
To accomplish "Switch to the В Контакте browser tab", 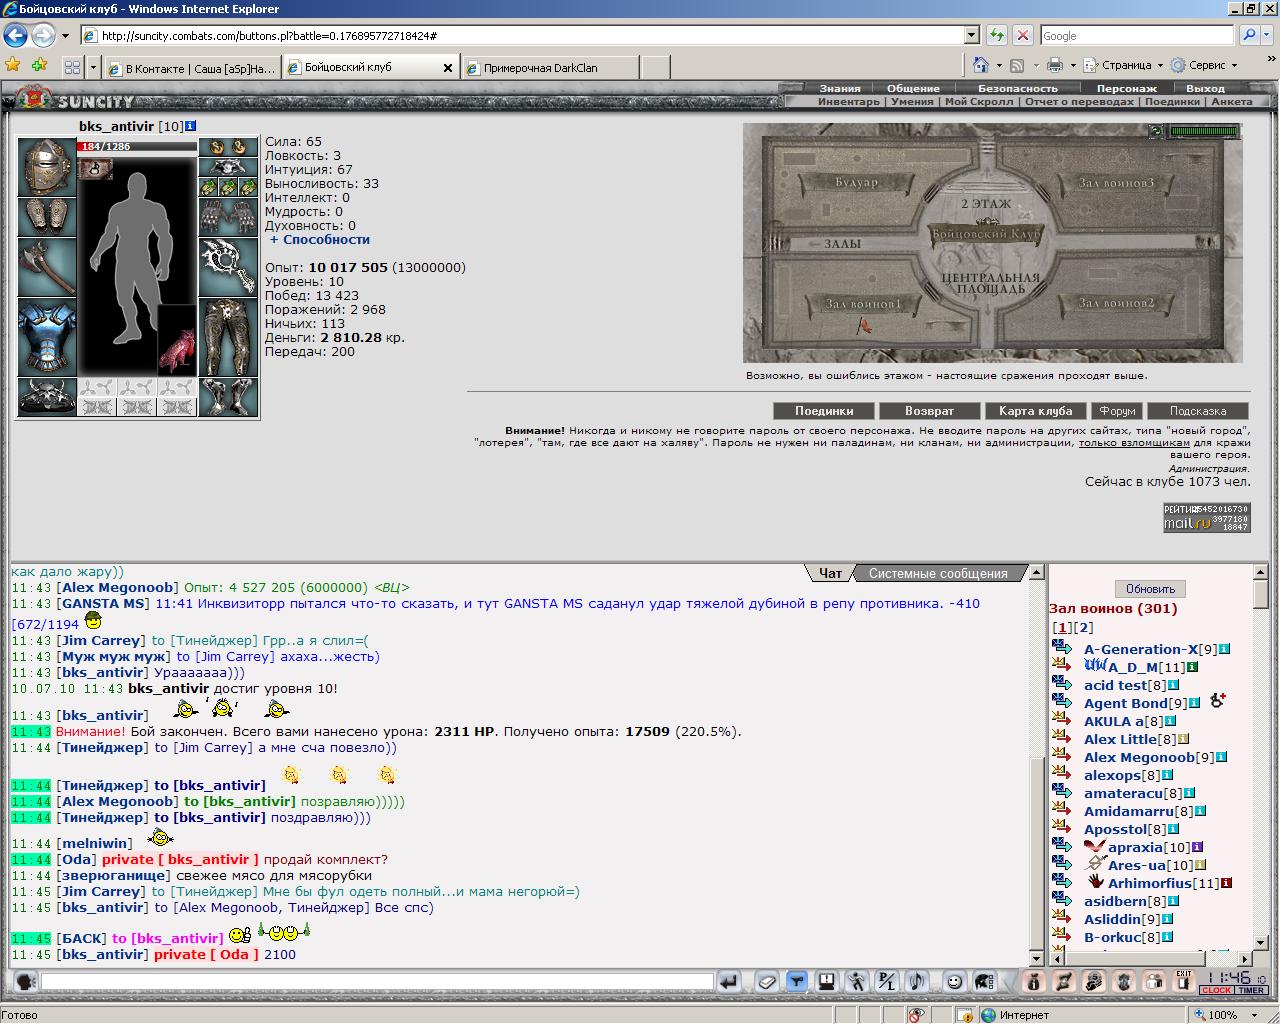I will (191, 68).
